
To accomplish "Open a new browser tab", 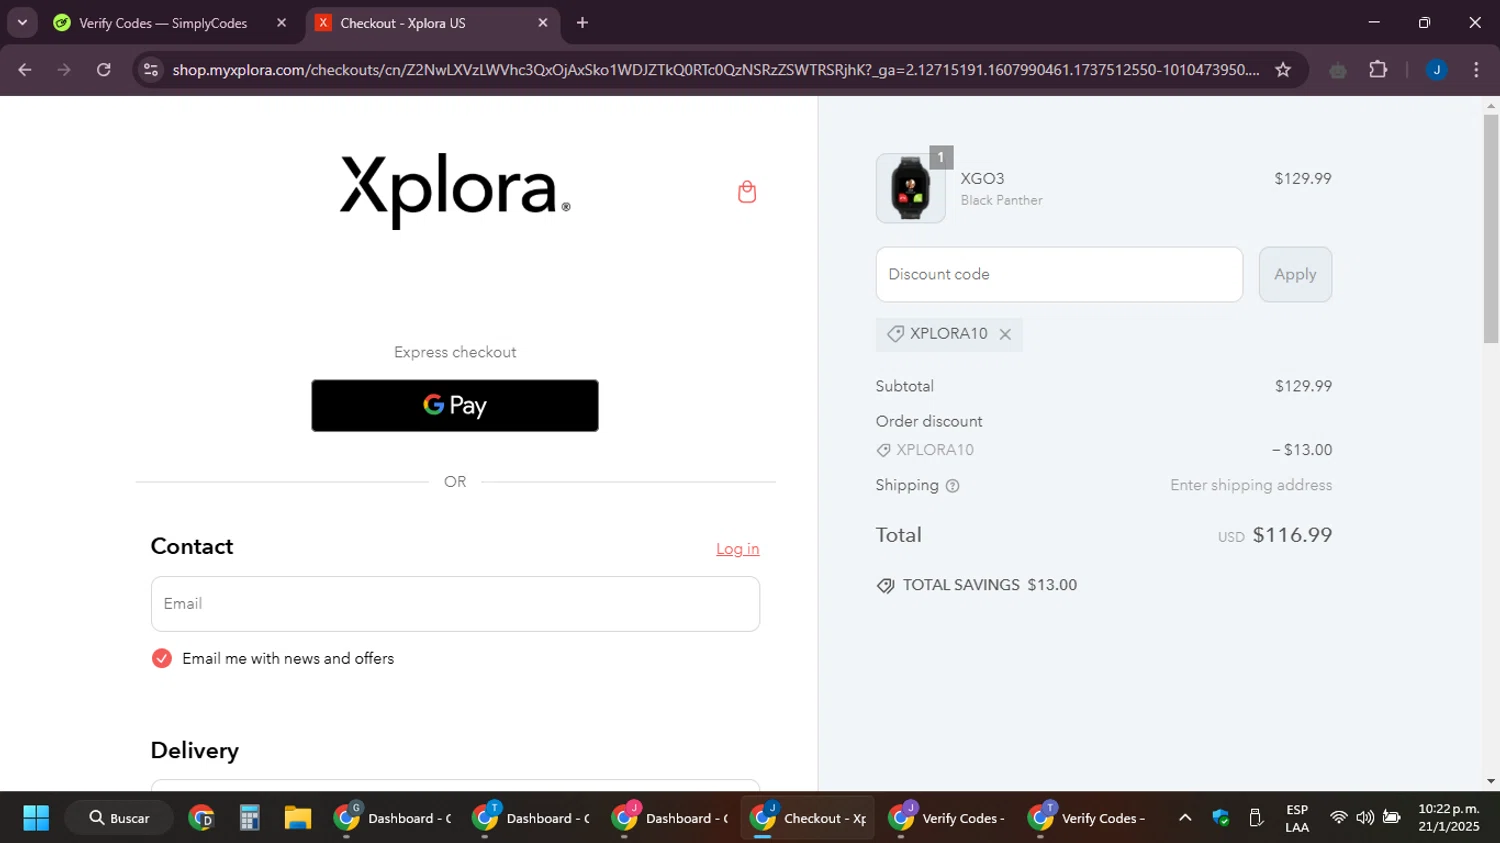I will pyautogui.click(x=582, y=22).
